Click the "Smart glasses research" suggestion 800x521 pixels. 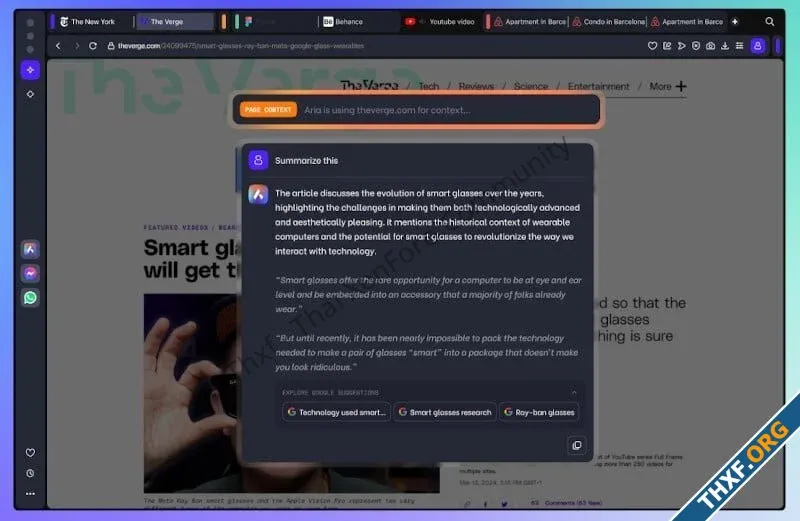pos(445,412)
